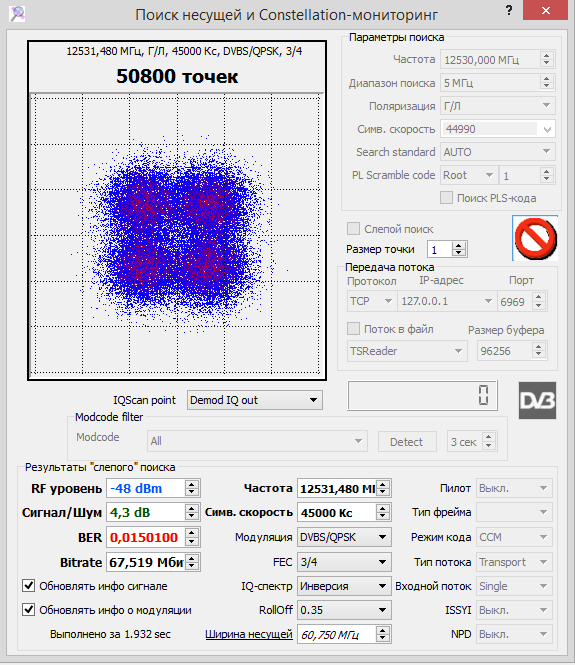Click the Detect button
The image size is (575, 665).
(x=407, y=442)
